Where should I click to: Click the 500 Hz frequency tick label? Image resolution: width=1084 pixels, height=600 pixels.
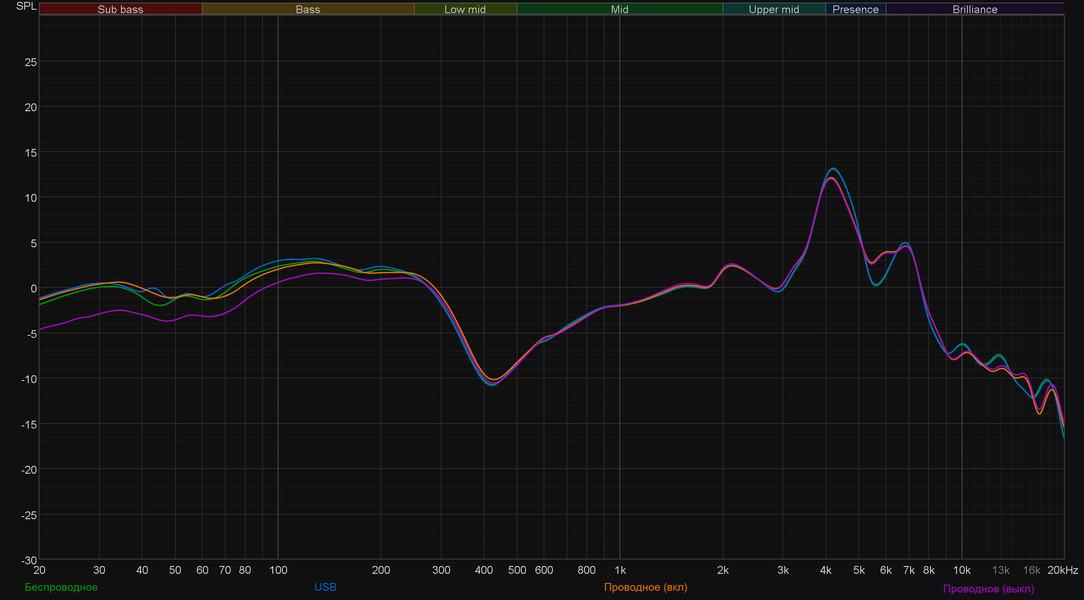tap(517, 570)
